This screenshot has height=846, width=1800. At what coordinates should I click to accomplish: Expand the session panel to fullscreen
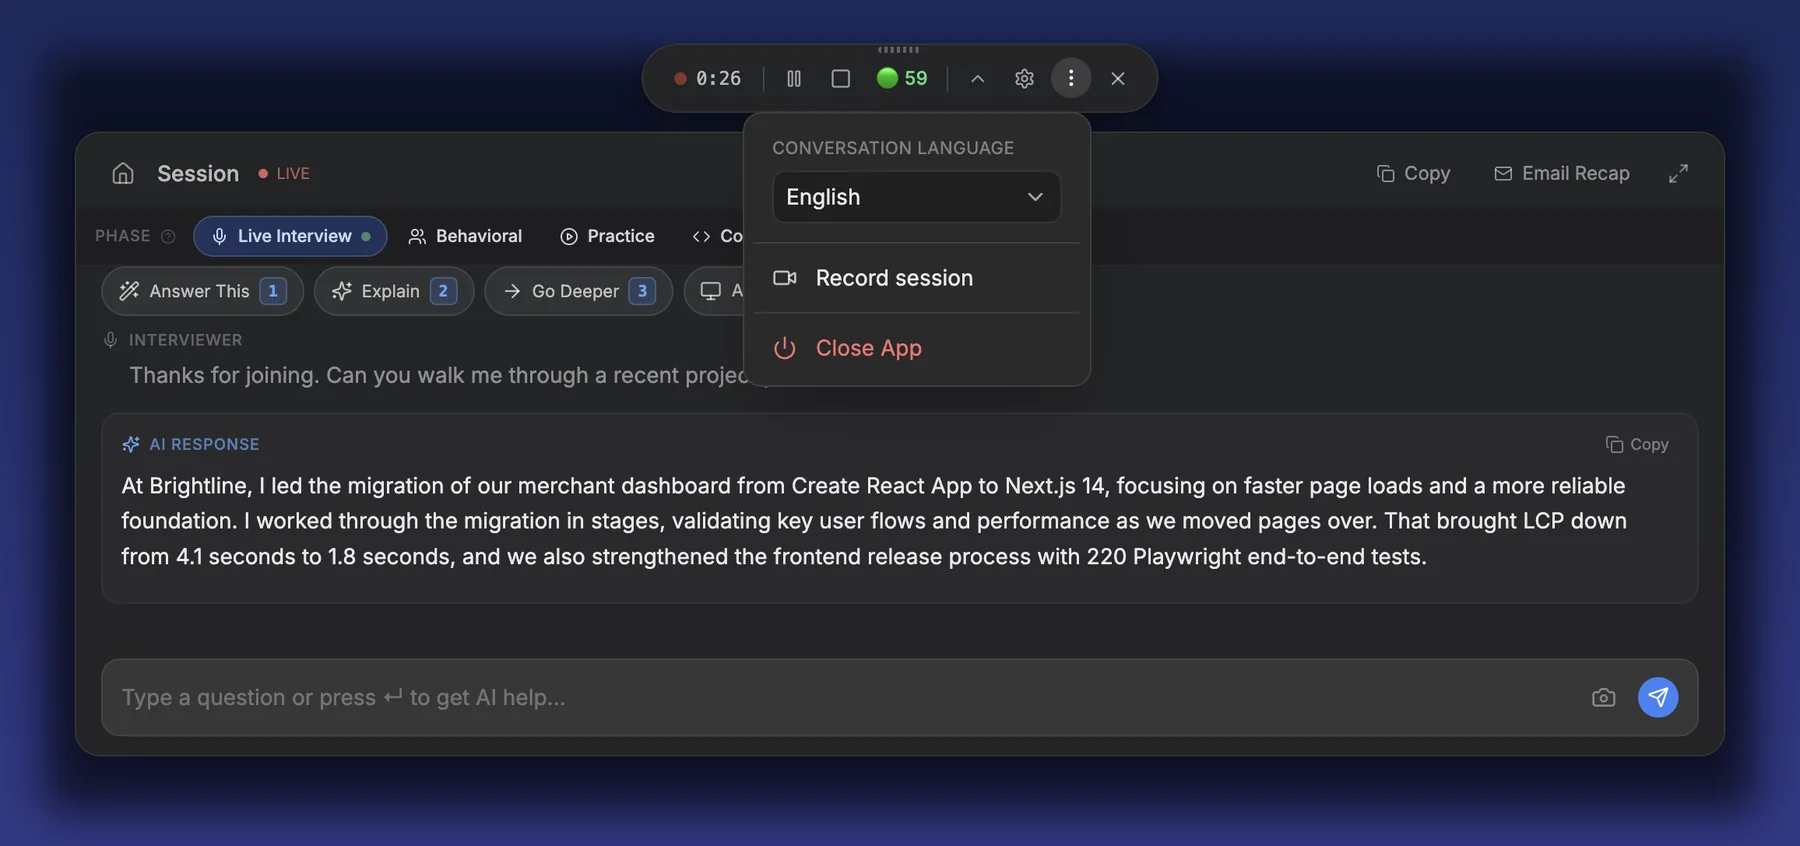pos(1678,173)
